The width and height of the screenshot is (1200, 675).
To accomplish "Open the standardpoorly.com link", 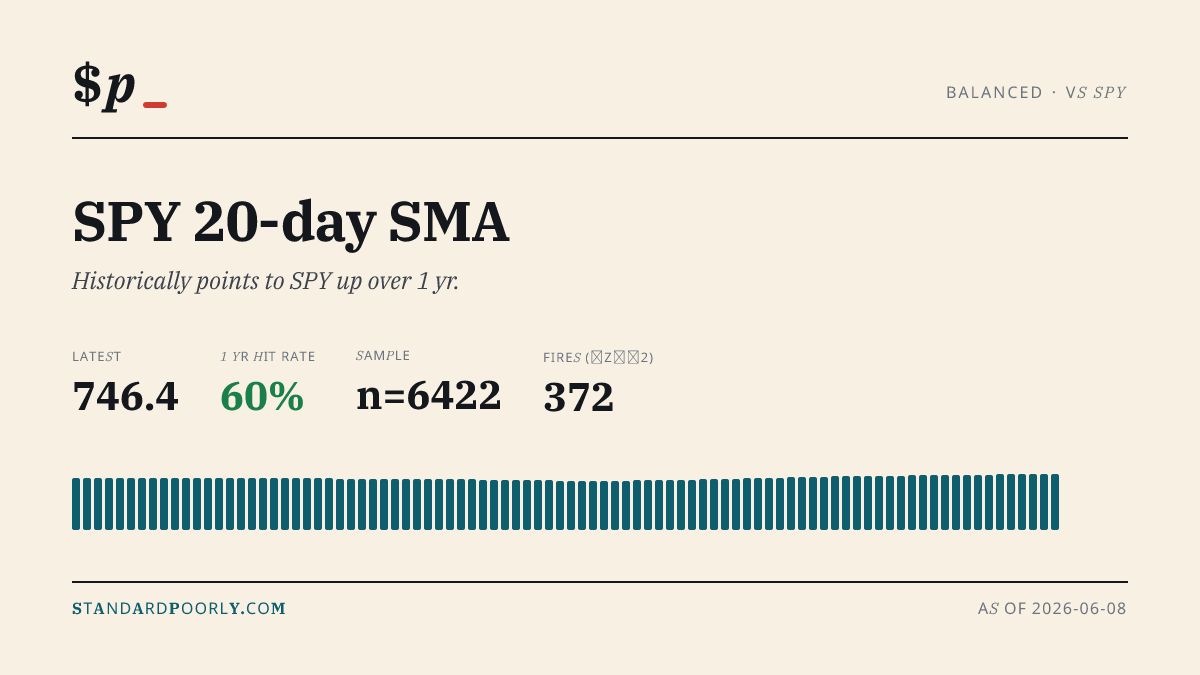I will [x=179, y=608].
